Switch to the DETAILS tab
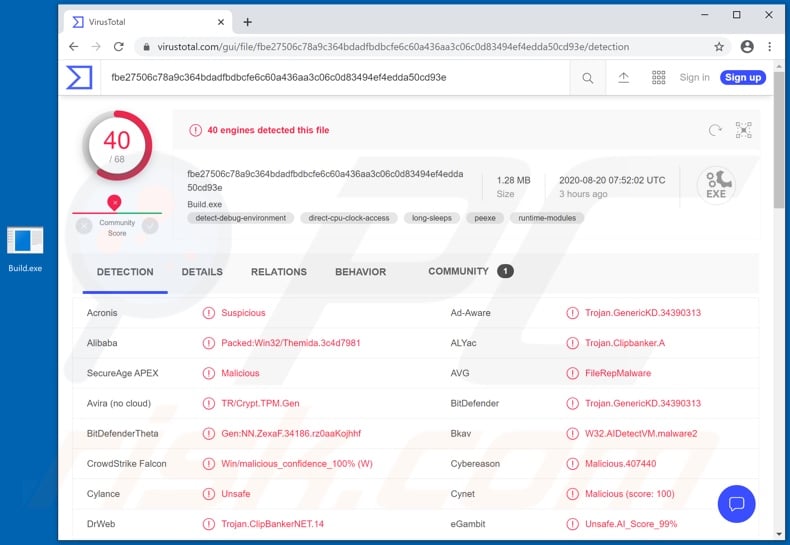Viewport: 790px width, 545px height. click(202, 272)
